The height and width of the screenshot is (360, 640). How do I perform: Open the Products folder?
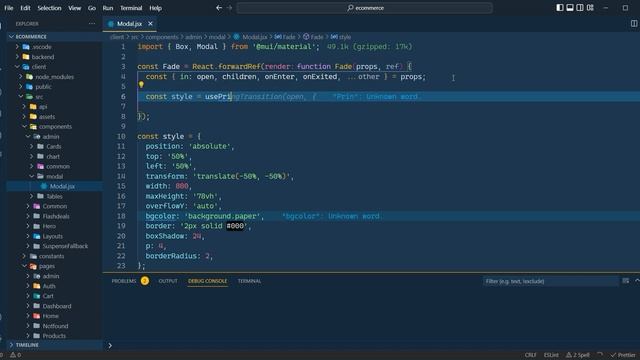click(x=54, y=336)
